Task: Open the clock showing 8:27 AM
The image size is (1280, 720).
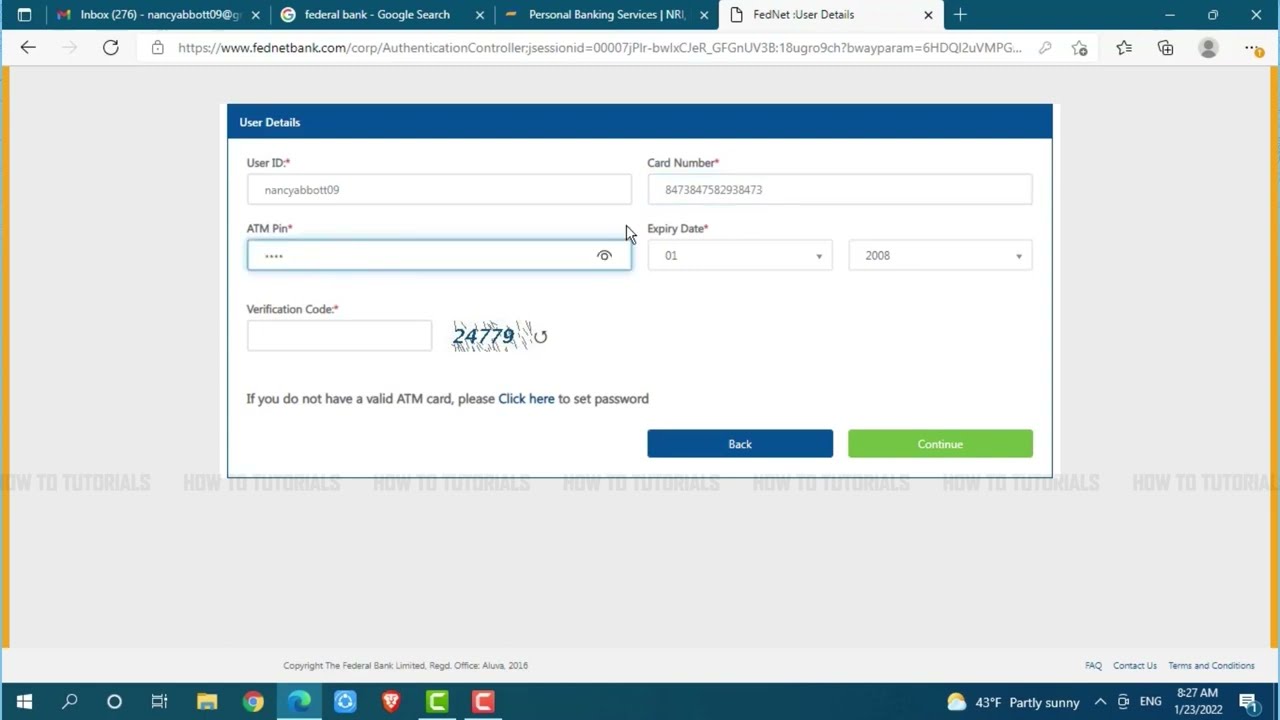Action: point(1198,702)
